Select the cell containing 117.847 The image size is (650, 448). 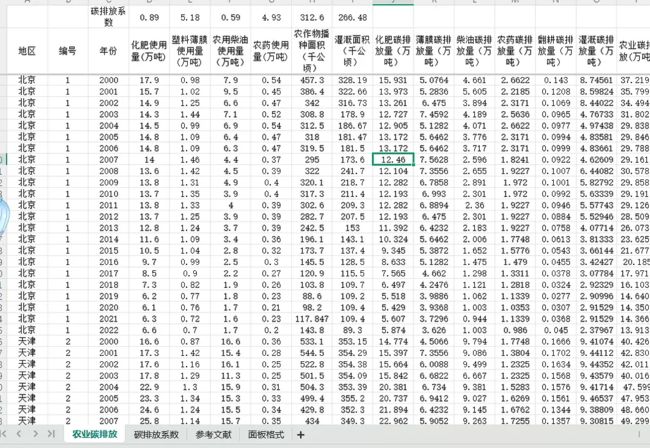coord(311,319)
